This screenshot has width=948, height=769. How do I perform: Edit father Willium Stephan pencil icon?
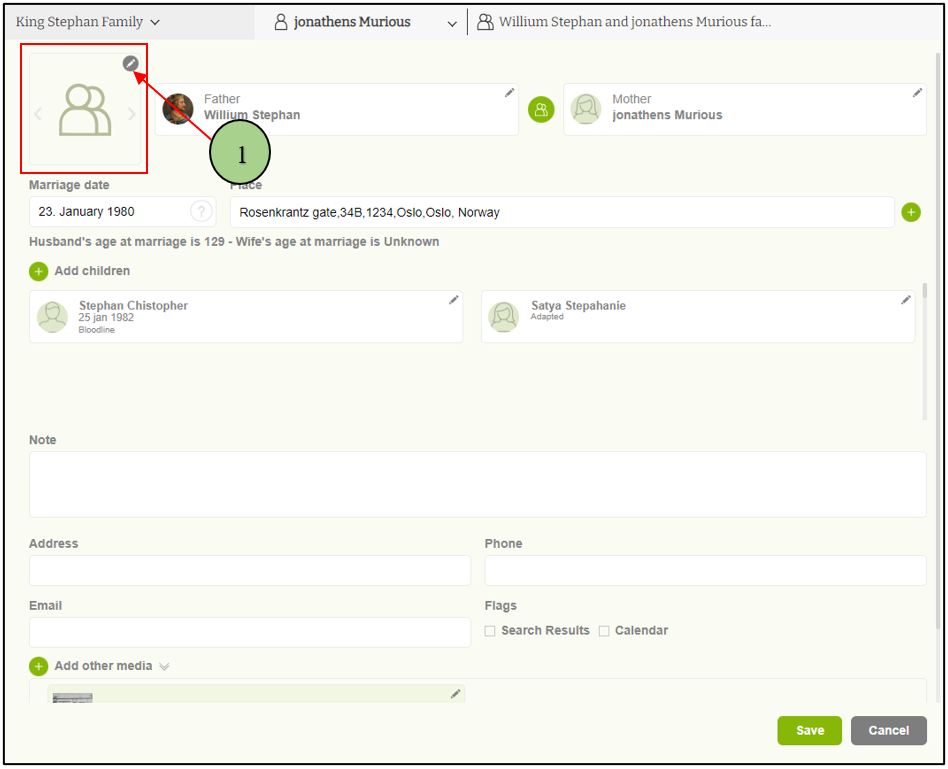pos(509,93)
